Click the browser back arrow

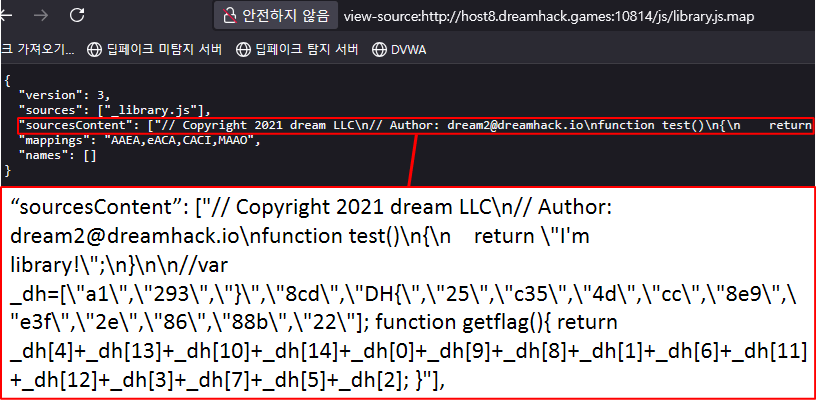8,16
